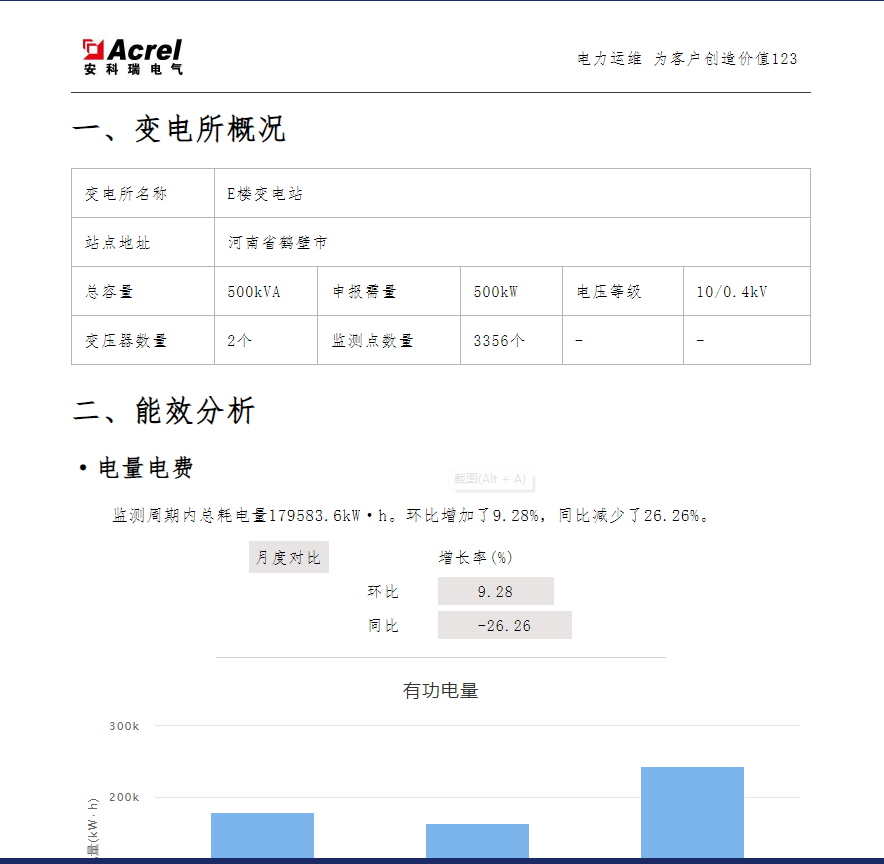
Task: Click the 月度对比 label button
Action: point(289,557)
